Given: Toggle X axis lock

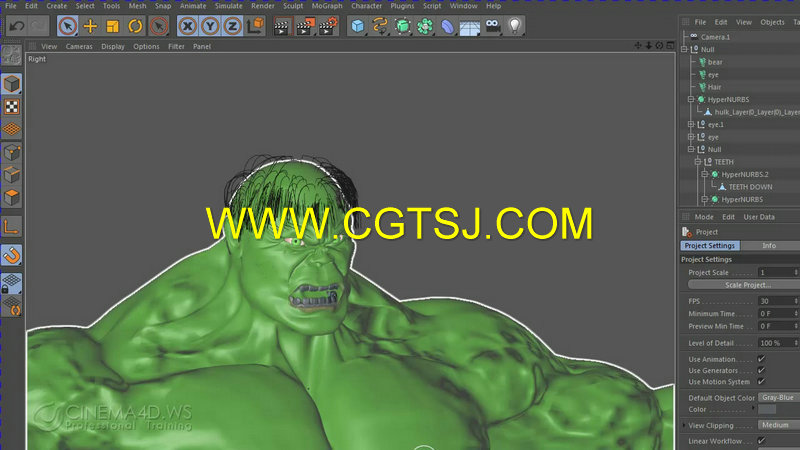Looking at the screenshot, I should click(x=188, y=26).
